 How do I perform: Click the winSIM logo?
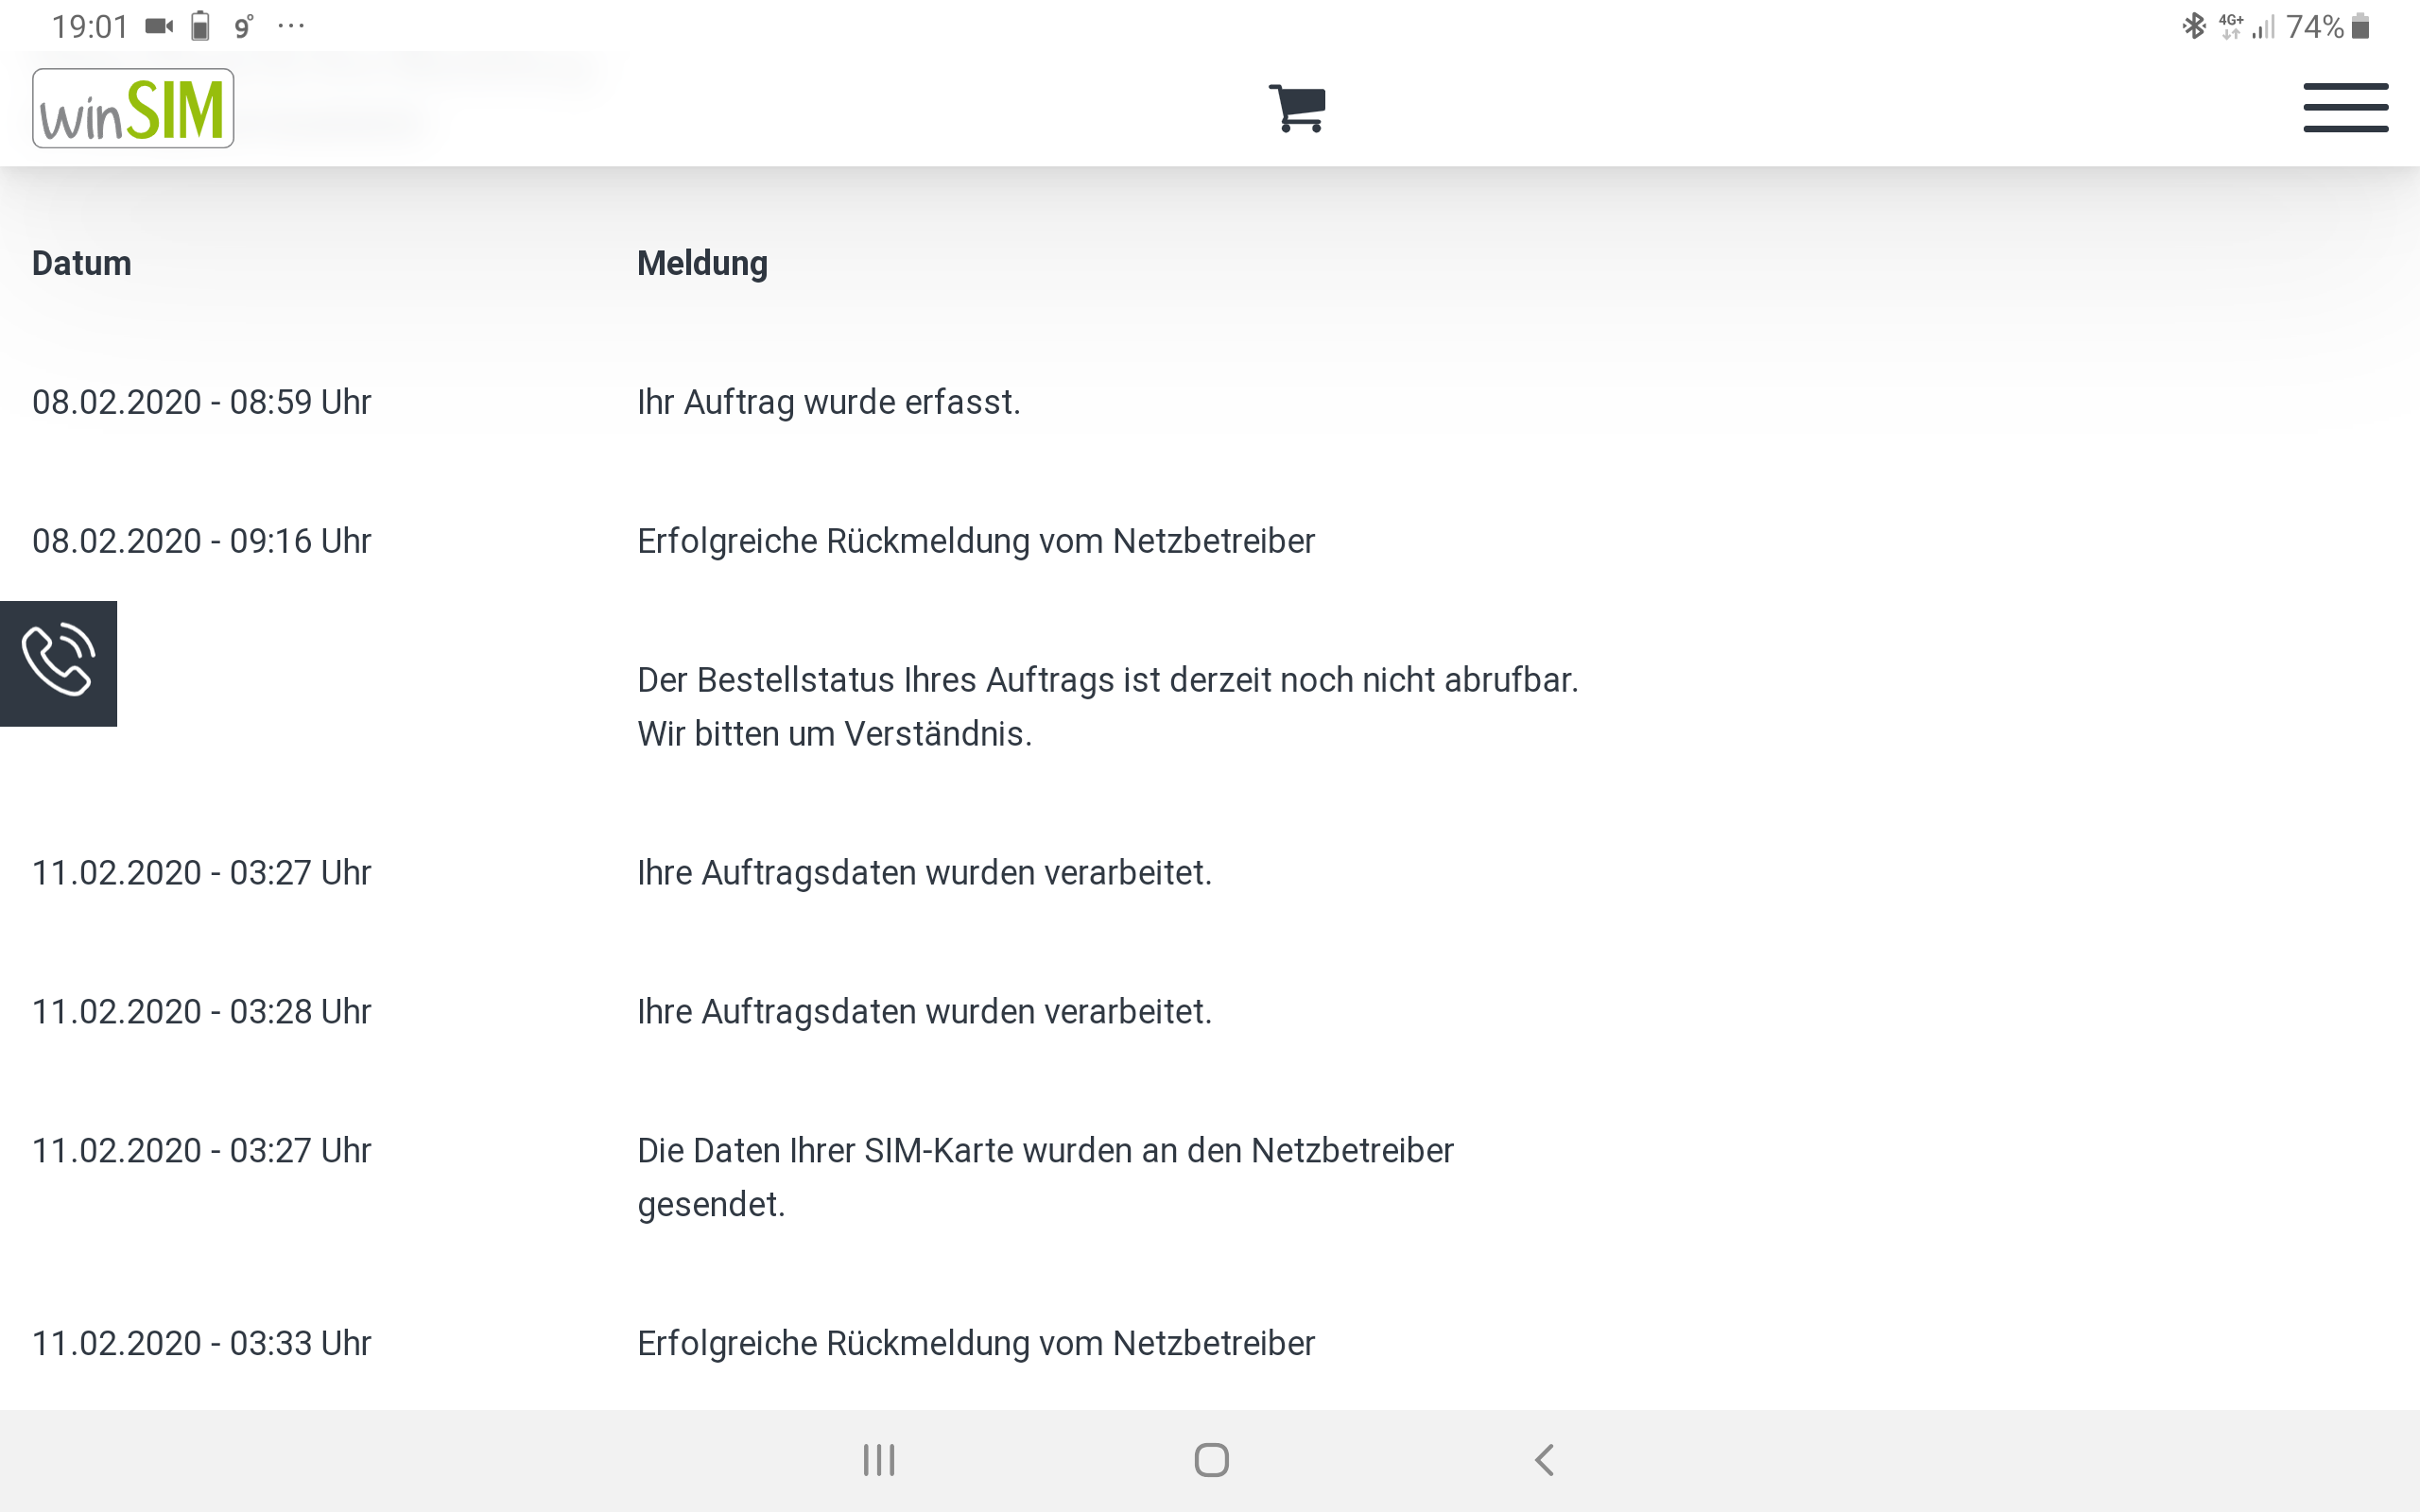tap(133, 107)
